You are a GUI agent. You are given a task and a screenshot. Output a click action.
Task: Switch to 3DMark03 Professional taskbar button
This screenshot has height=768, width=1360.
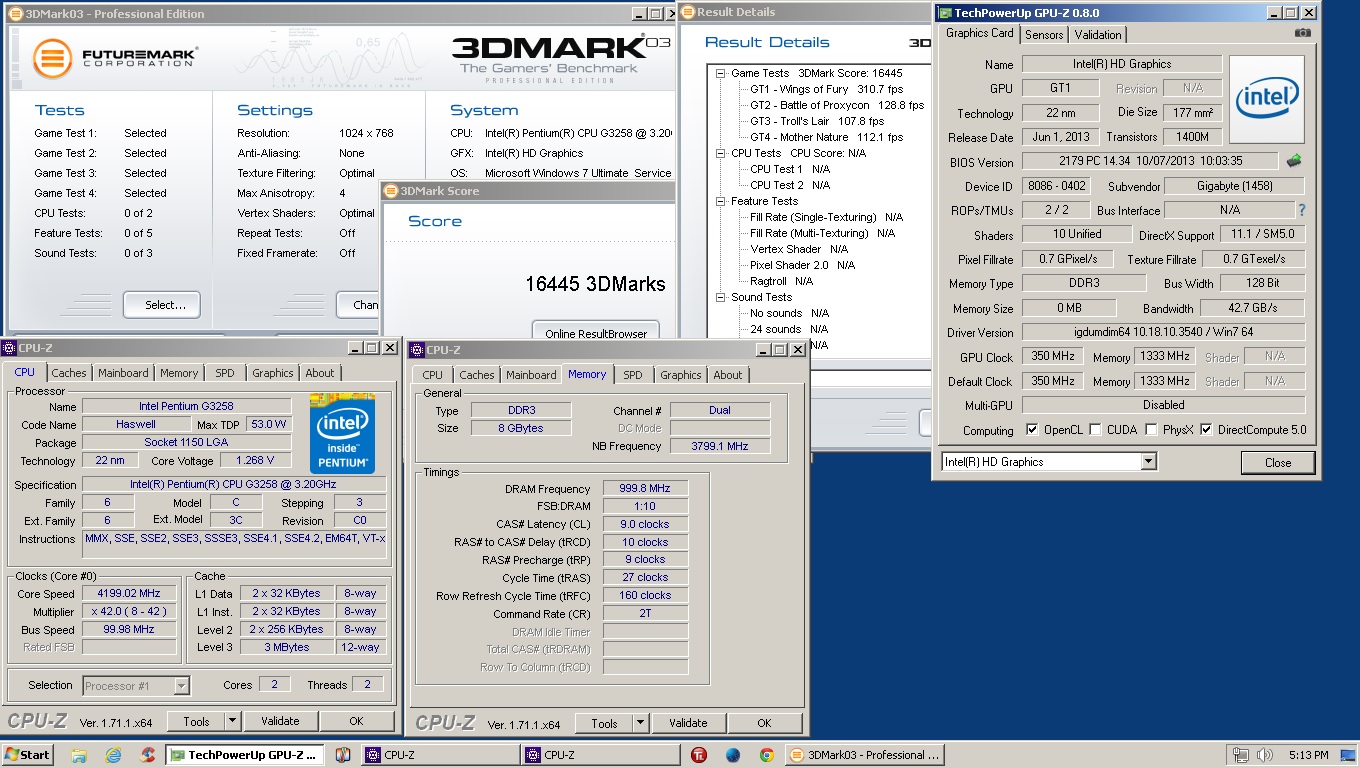click(x=865, y=755)
